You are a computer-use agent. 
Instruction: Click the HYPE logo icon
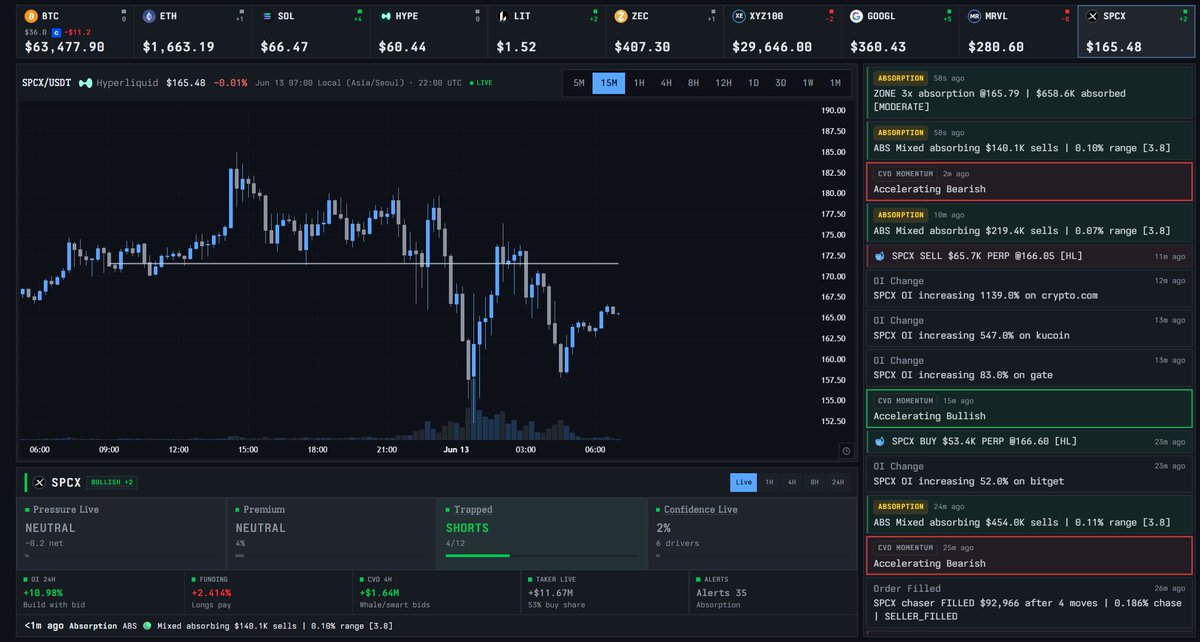click(x=385, y=17)
